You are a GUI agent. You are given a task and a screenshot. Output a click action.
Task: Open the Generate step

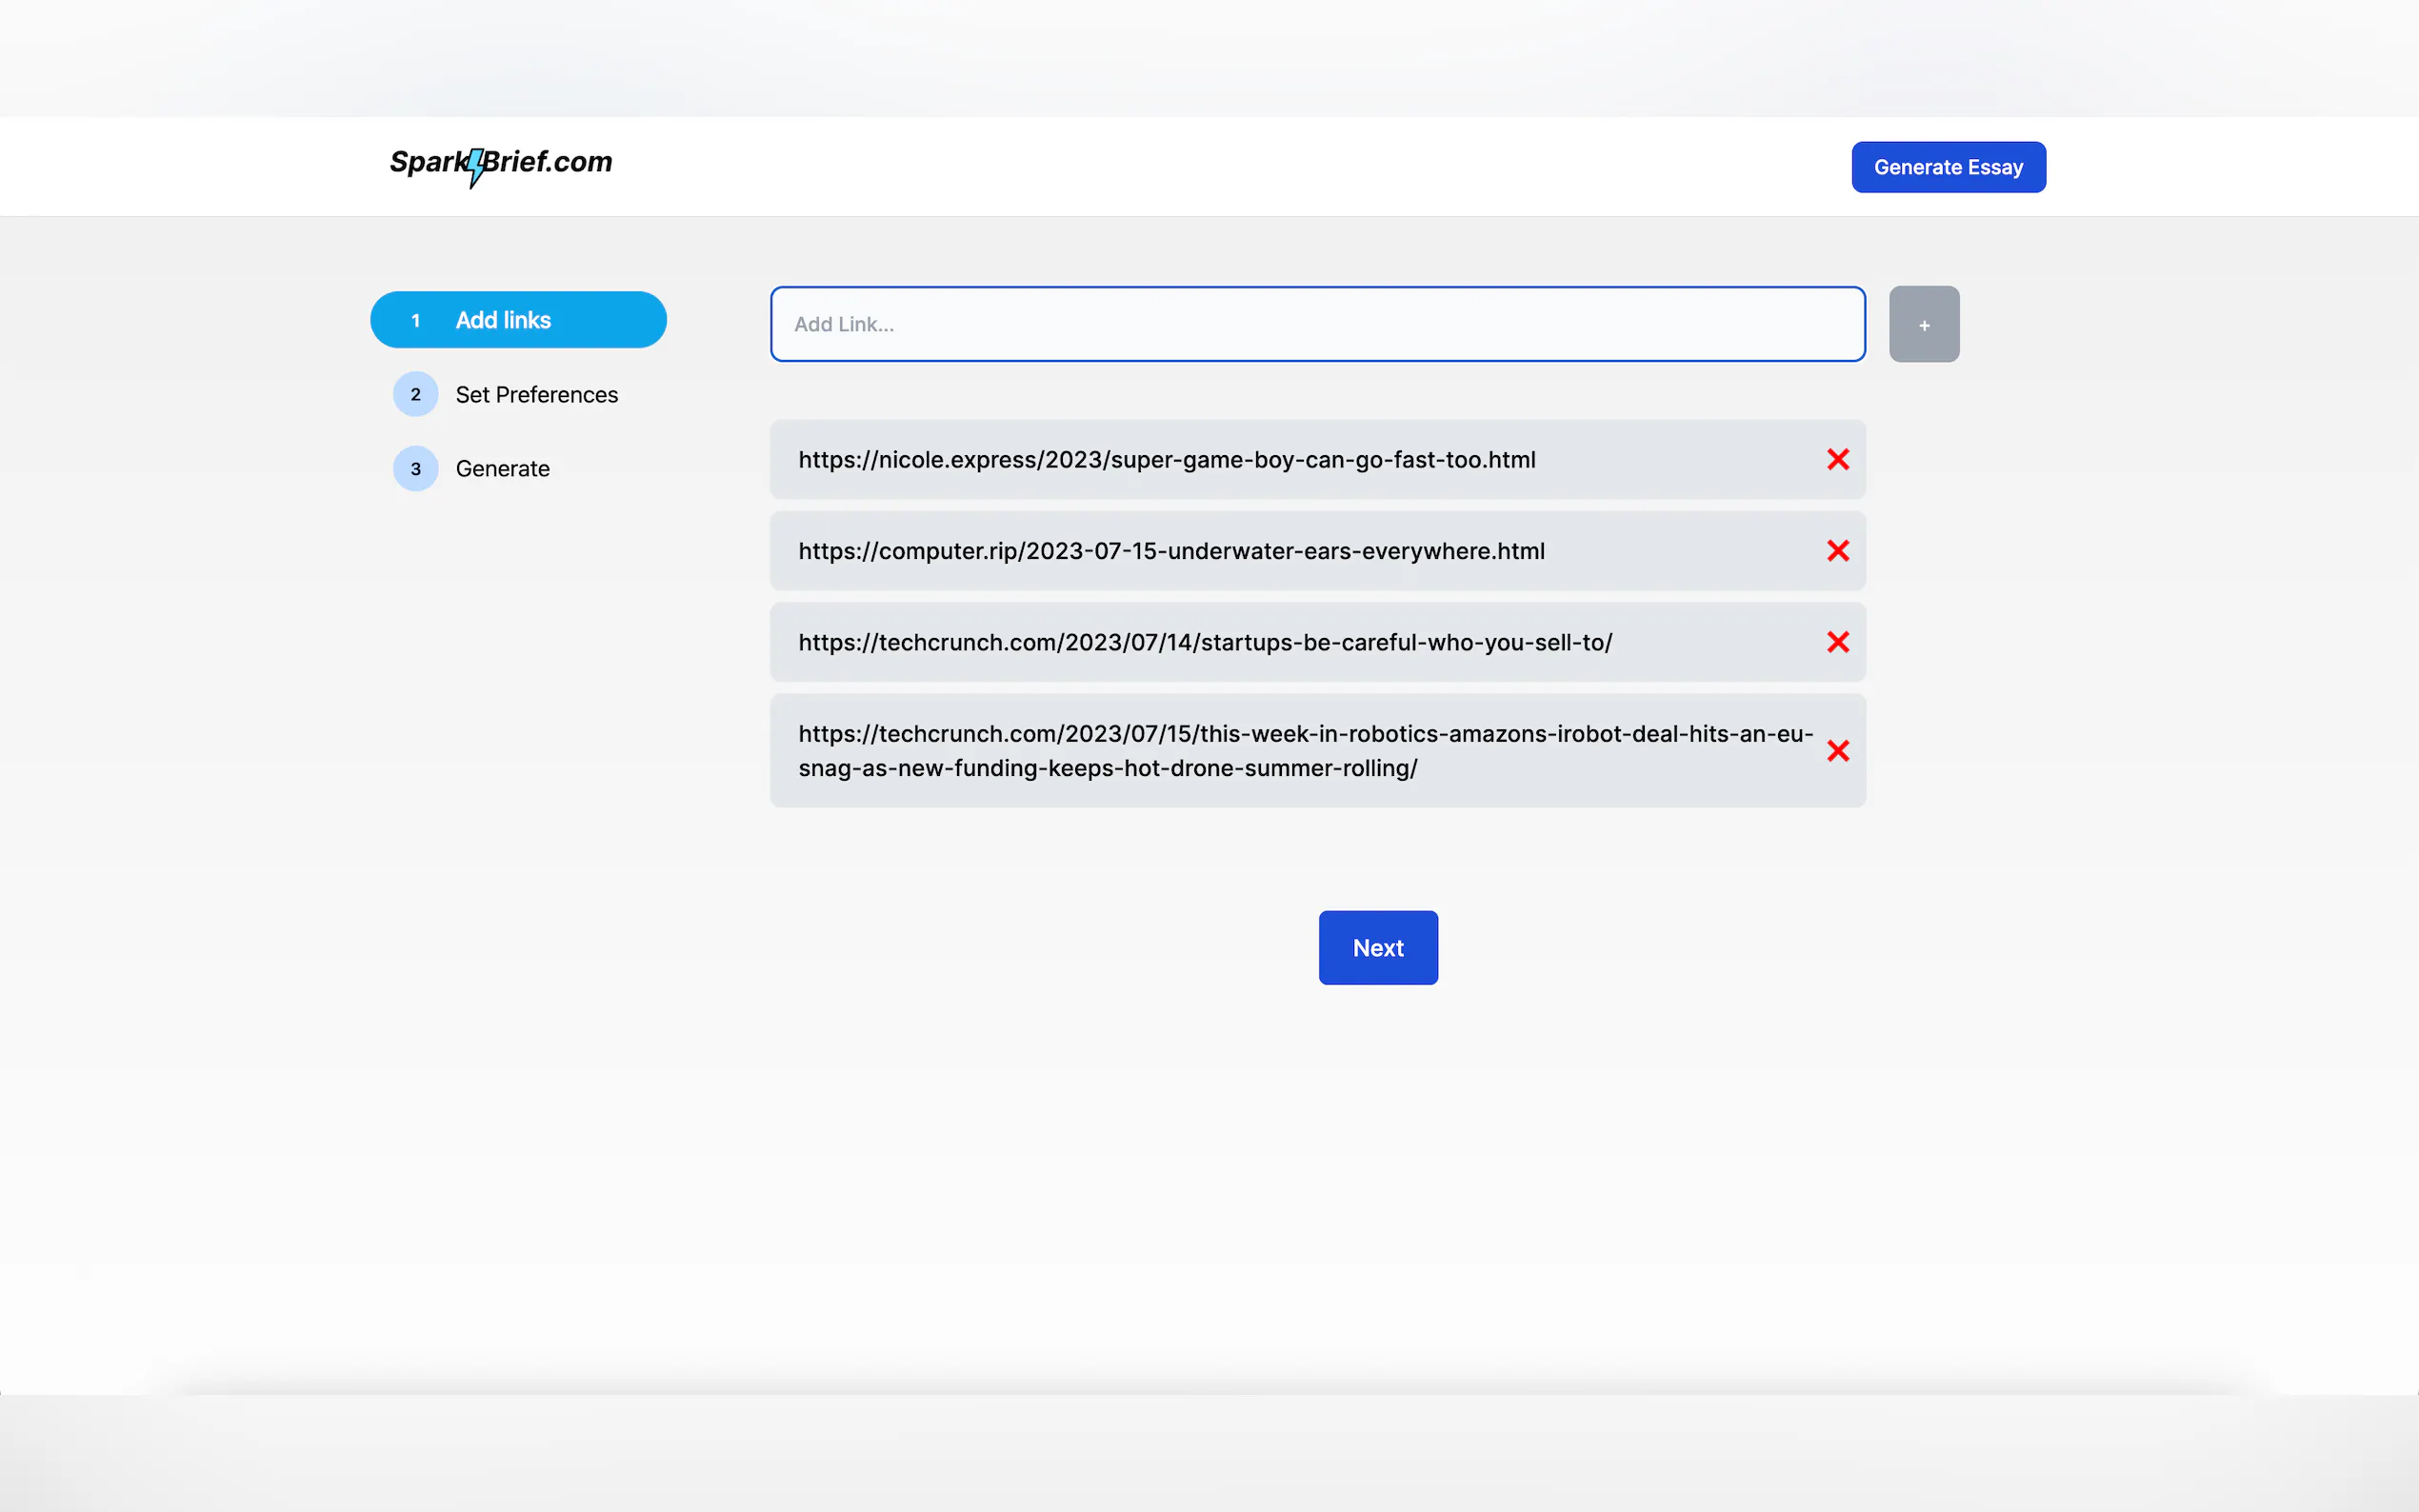coord(502,469)
